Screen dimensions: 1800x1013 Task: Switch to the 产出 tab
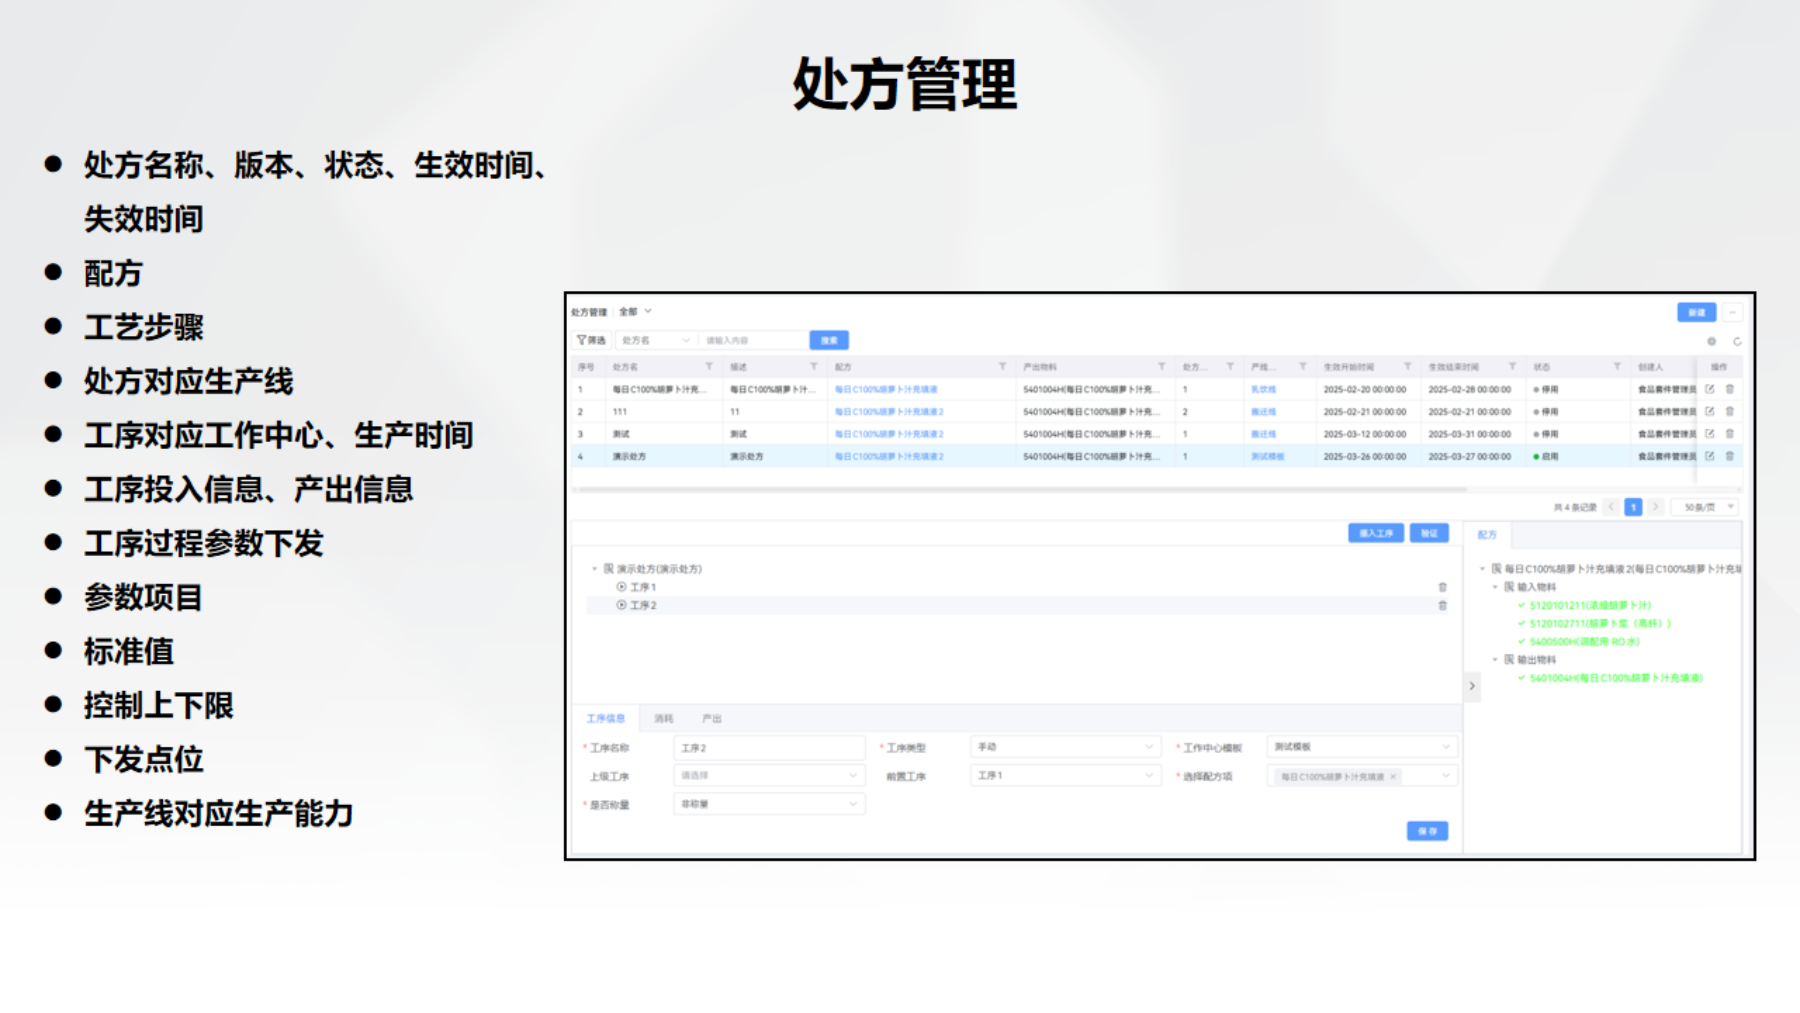[712, 718]
